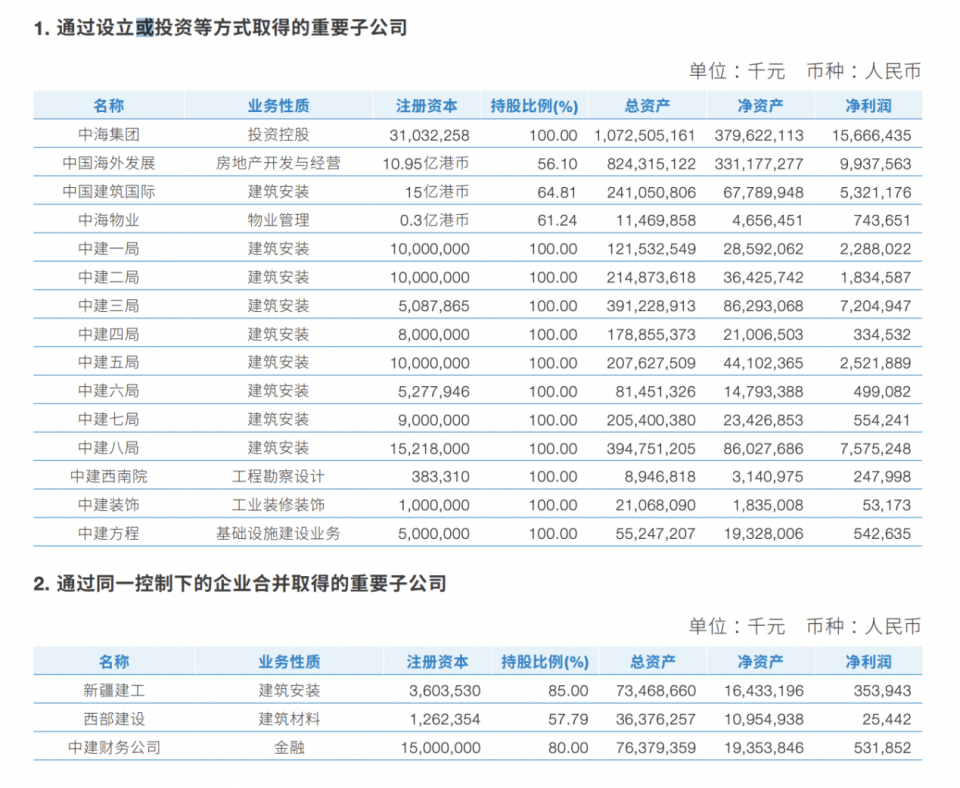The width and height of the screenshot is (960, 788).
Task: Click 57.79 shareholding ratio of 西部建设
Action: pos(568,719)
